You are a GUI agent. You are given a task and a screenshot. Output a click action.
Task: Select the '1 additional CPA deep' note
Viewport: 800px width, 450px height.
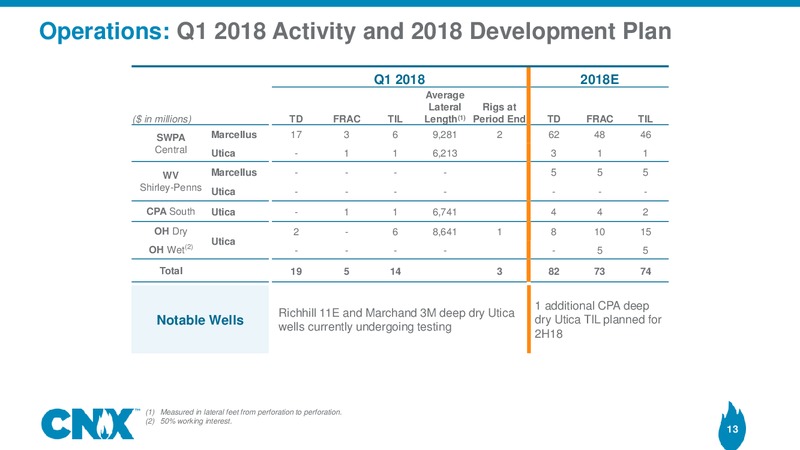click(x=598, y=320)
